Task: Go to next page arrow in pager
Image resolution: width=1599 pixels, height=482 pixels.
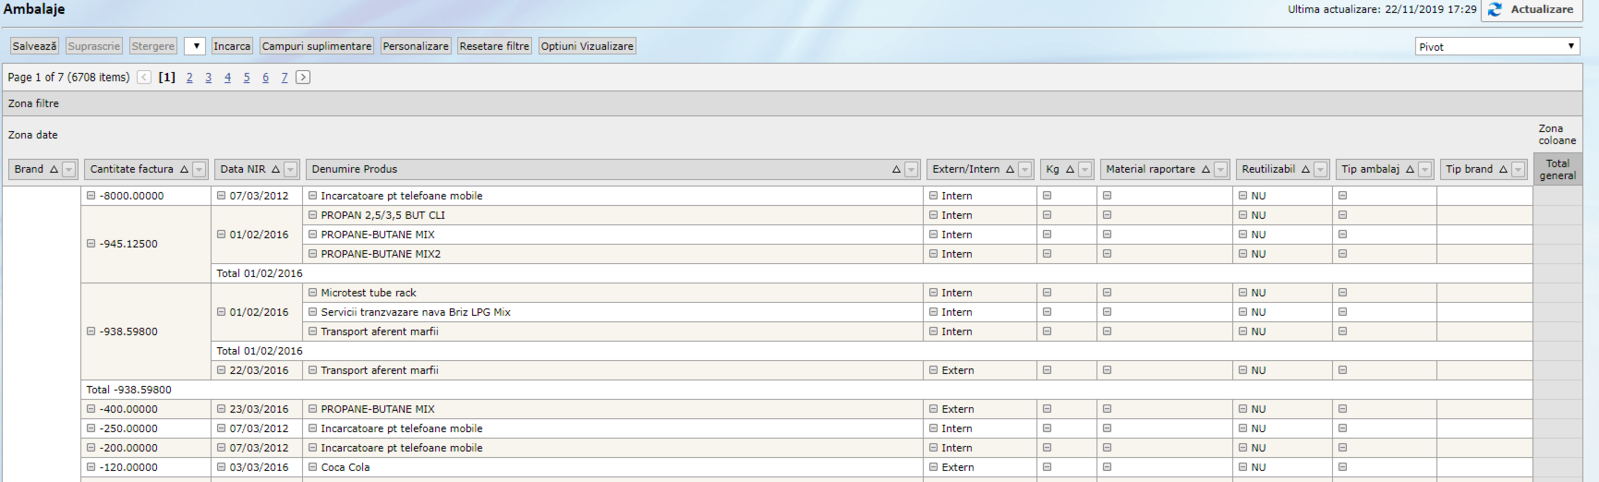Action: coord(303,77)
